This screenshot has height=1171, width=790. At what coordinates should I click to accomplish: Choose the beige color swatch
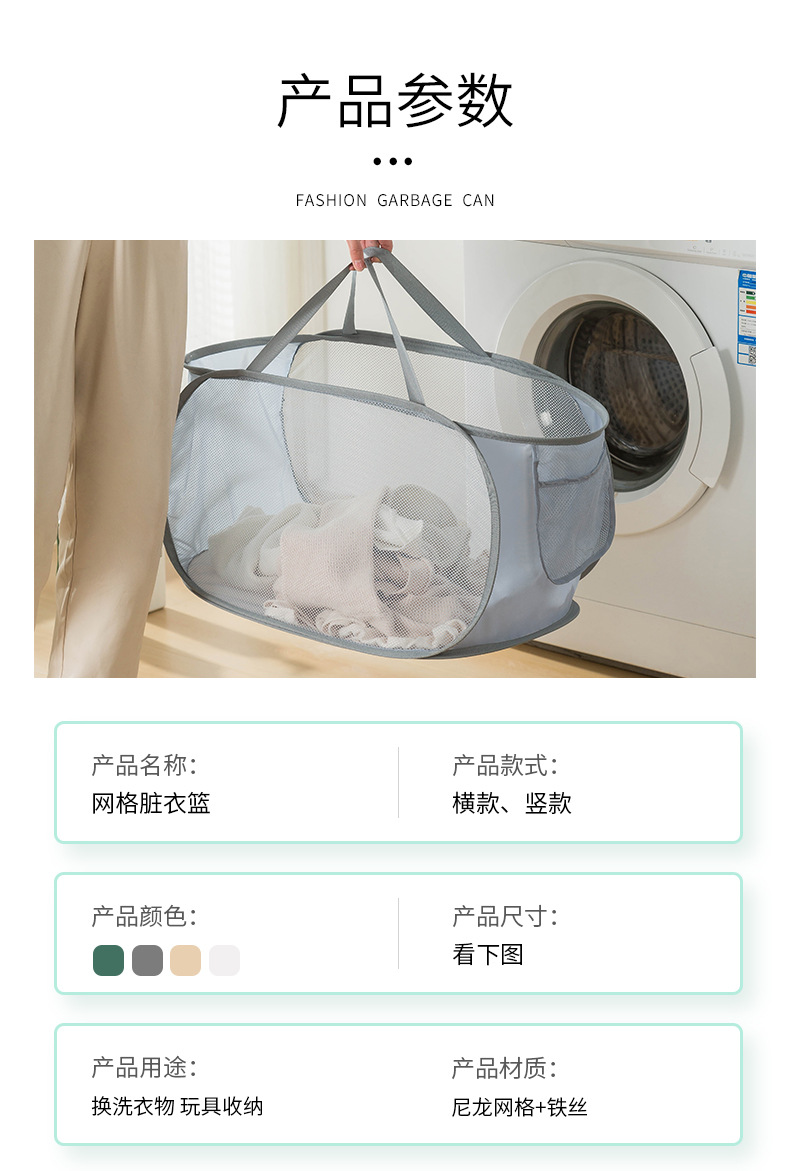pyautogui.click(x=185, y=960)
